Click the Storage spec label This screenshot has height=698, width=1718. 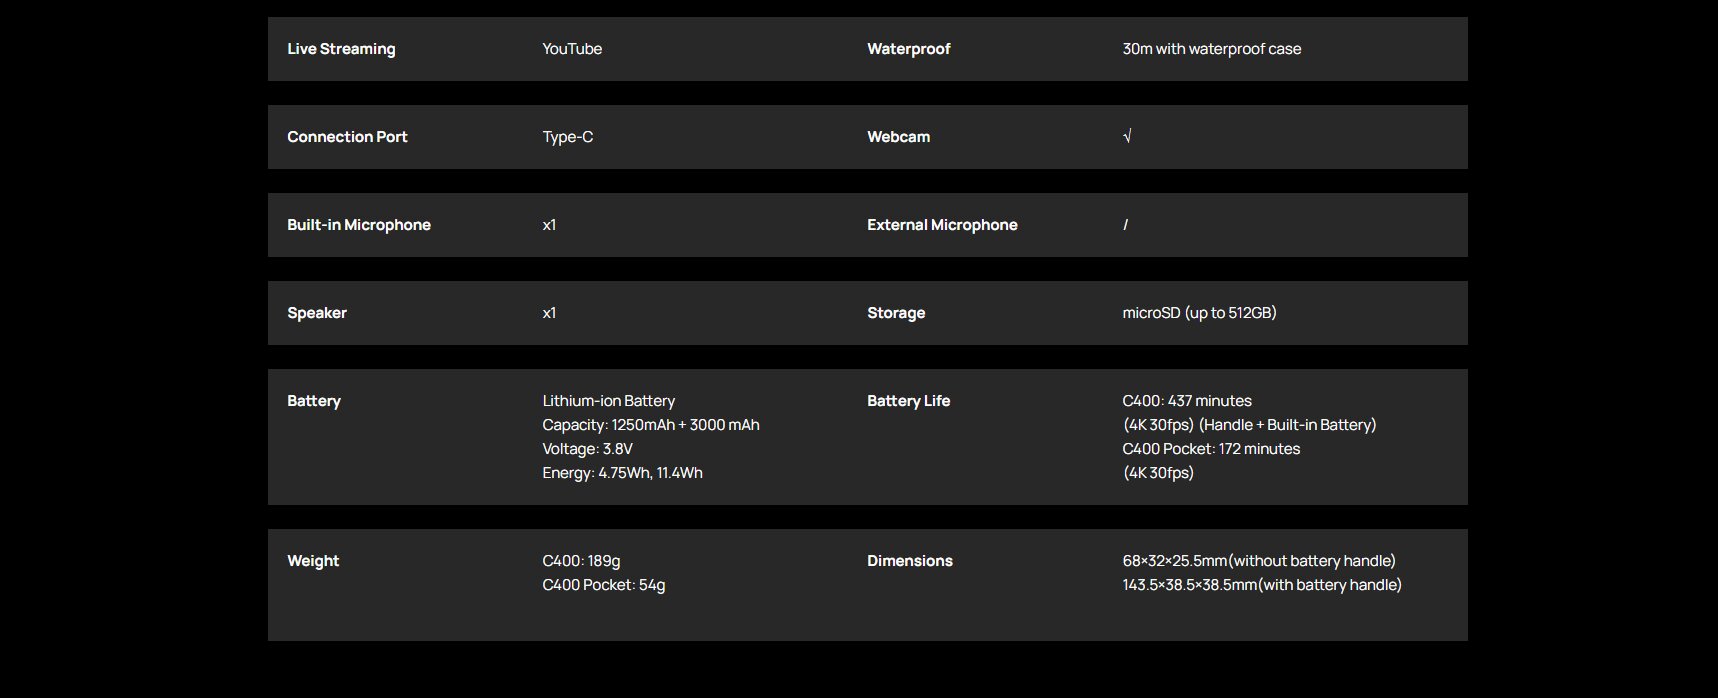pyautogui.click(x=895, y=313)
